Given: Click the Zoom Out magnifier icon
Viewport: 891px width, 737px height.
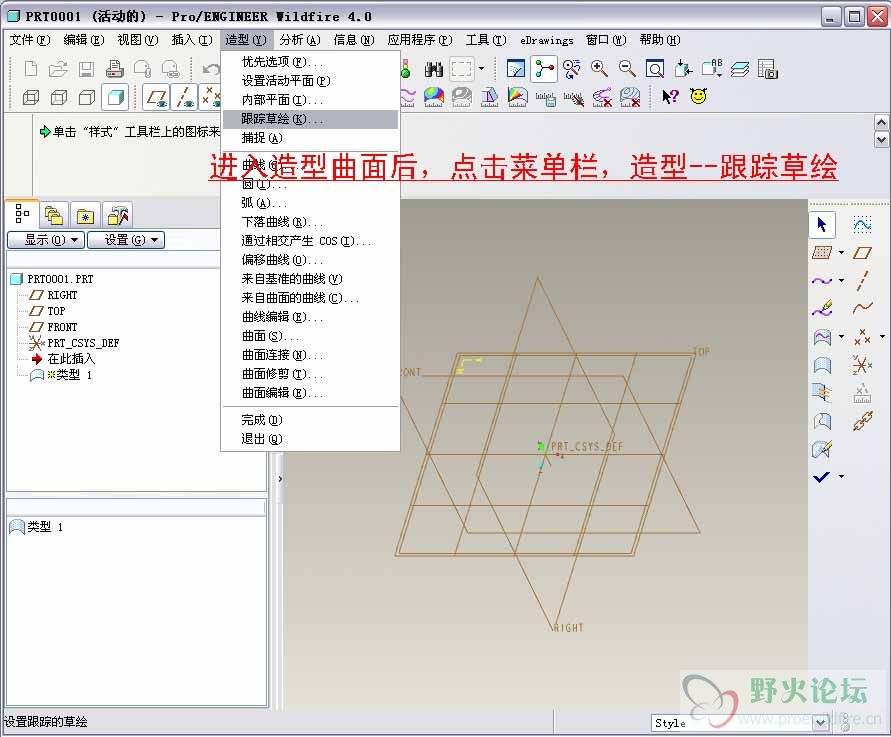Looking at the screenshot, I should pos(627,69).
